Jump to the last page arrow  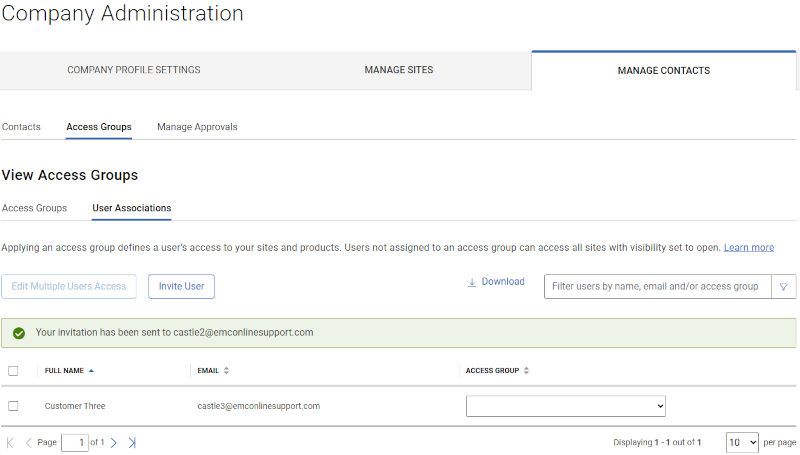[x=132, y=442]
